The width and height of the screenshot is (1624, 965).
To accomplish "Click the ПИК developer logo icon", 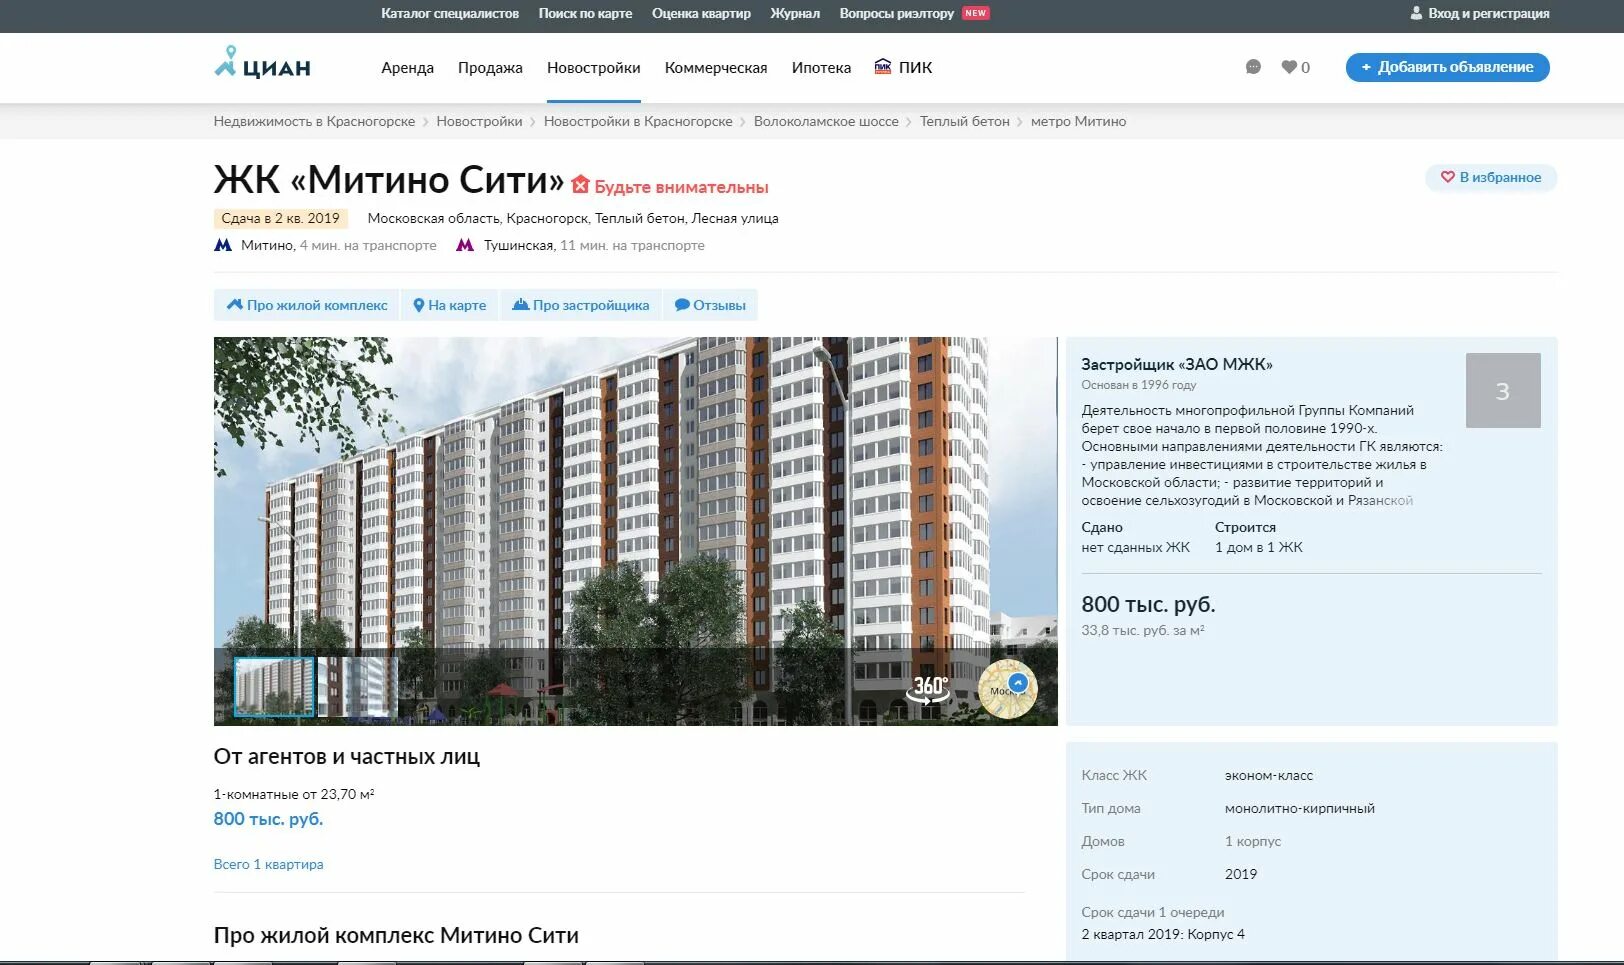I will (882, 67).
